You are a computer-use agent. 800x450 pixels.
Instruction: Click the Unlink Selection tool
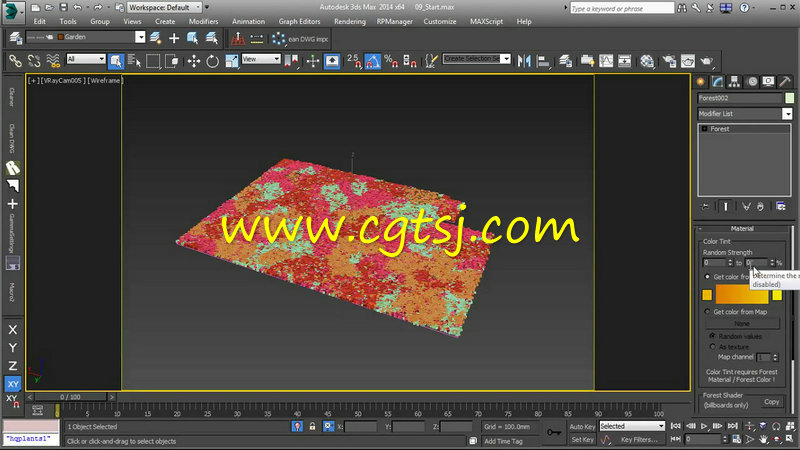click(x=34, y=61)
